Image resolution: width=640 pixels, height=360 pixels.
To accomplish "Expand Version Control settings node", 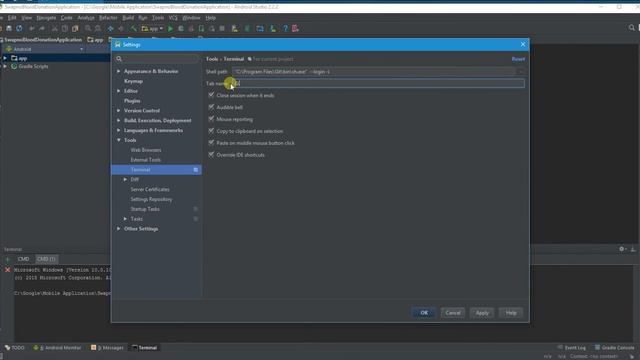I will (119, 111).
